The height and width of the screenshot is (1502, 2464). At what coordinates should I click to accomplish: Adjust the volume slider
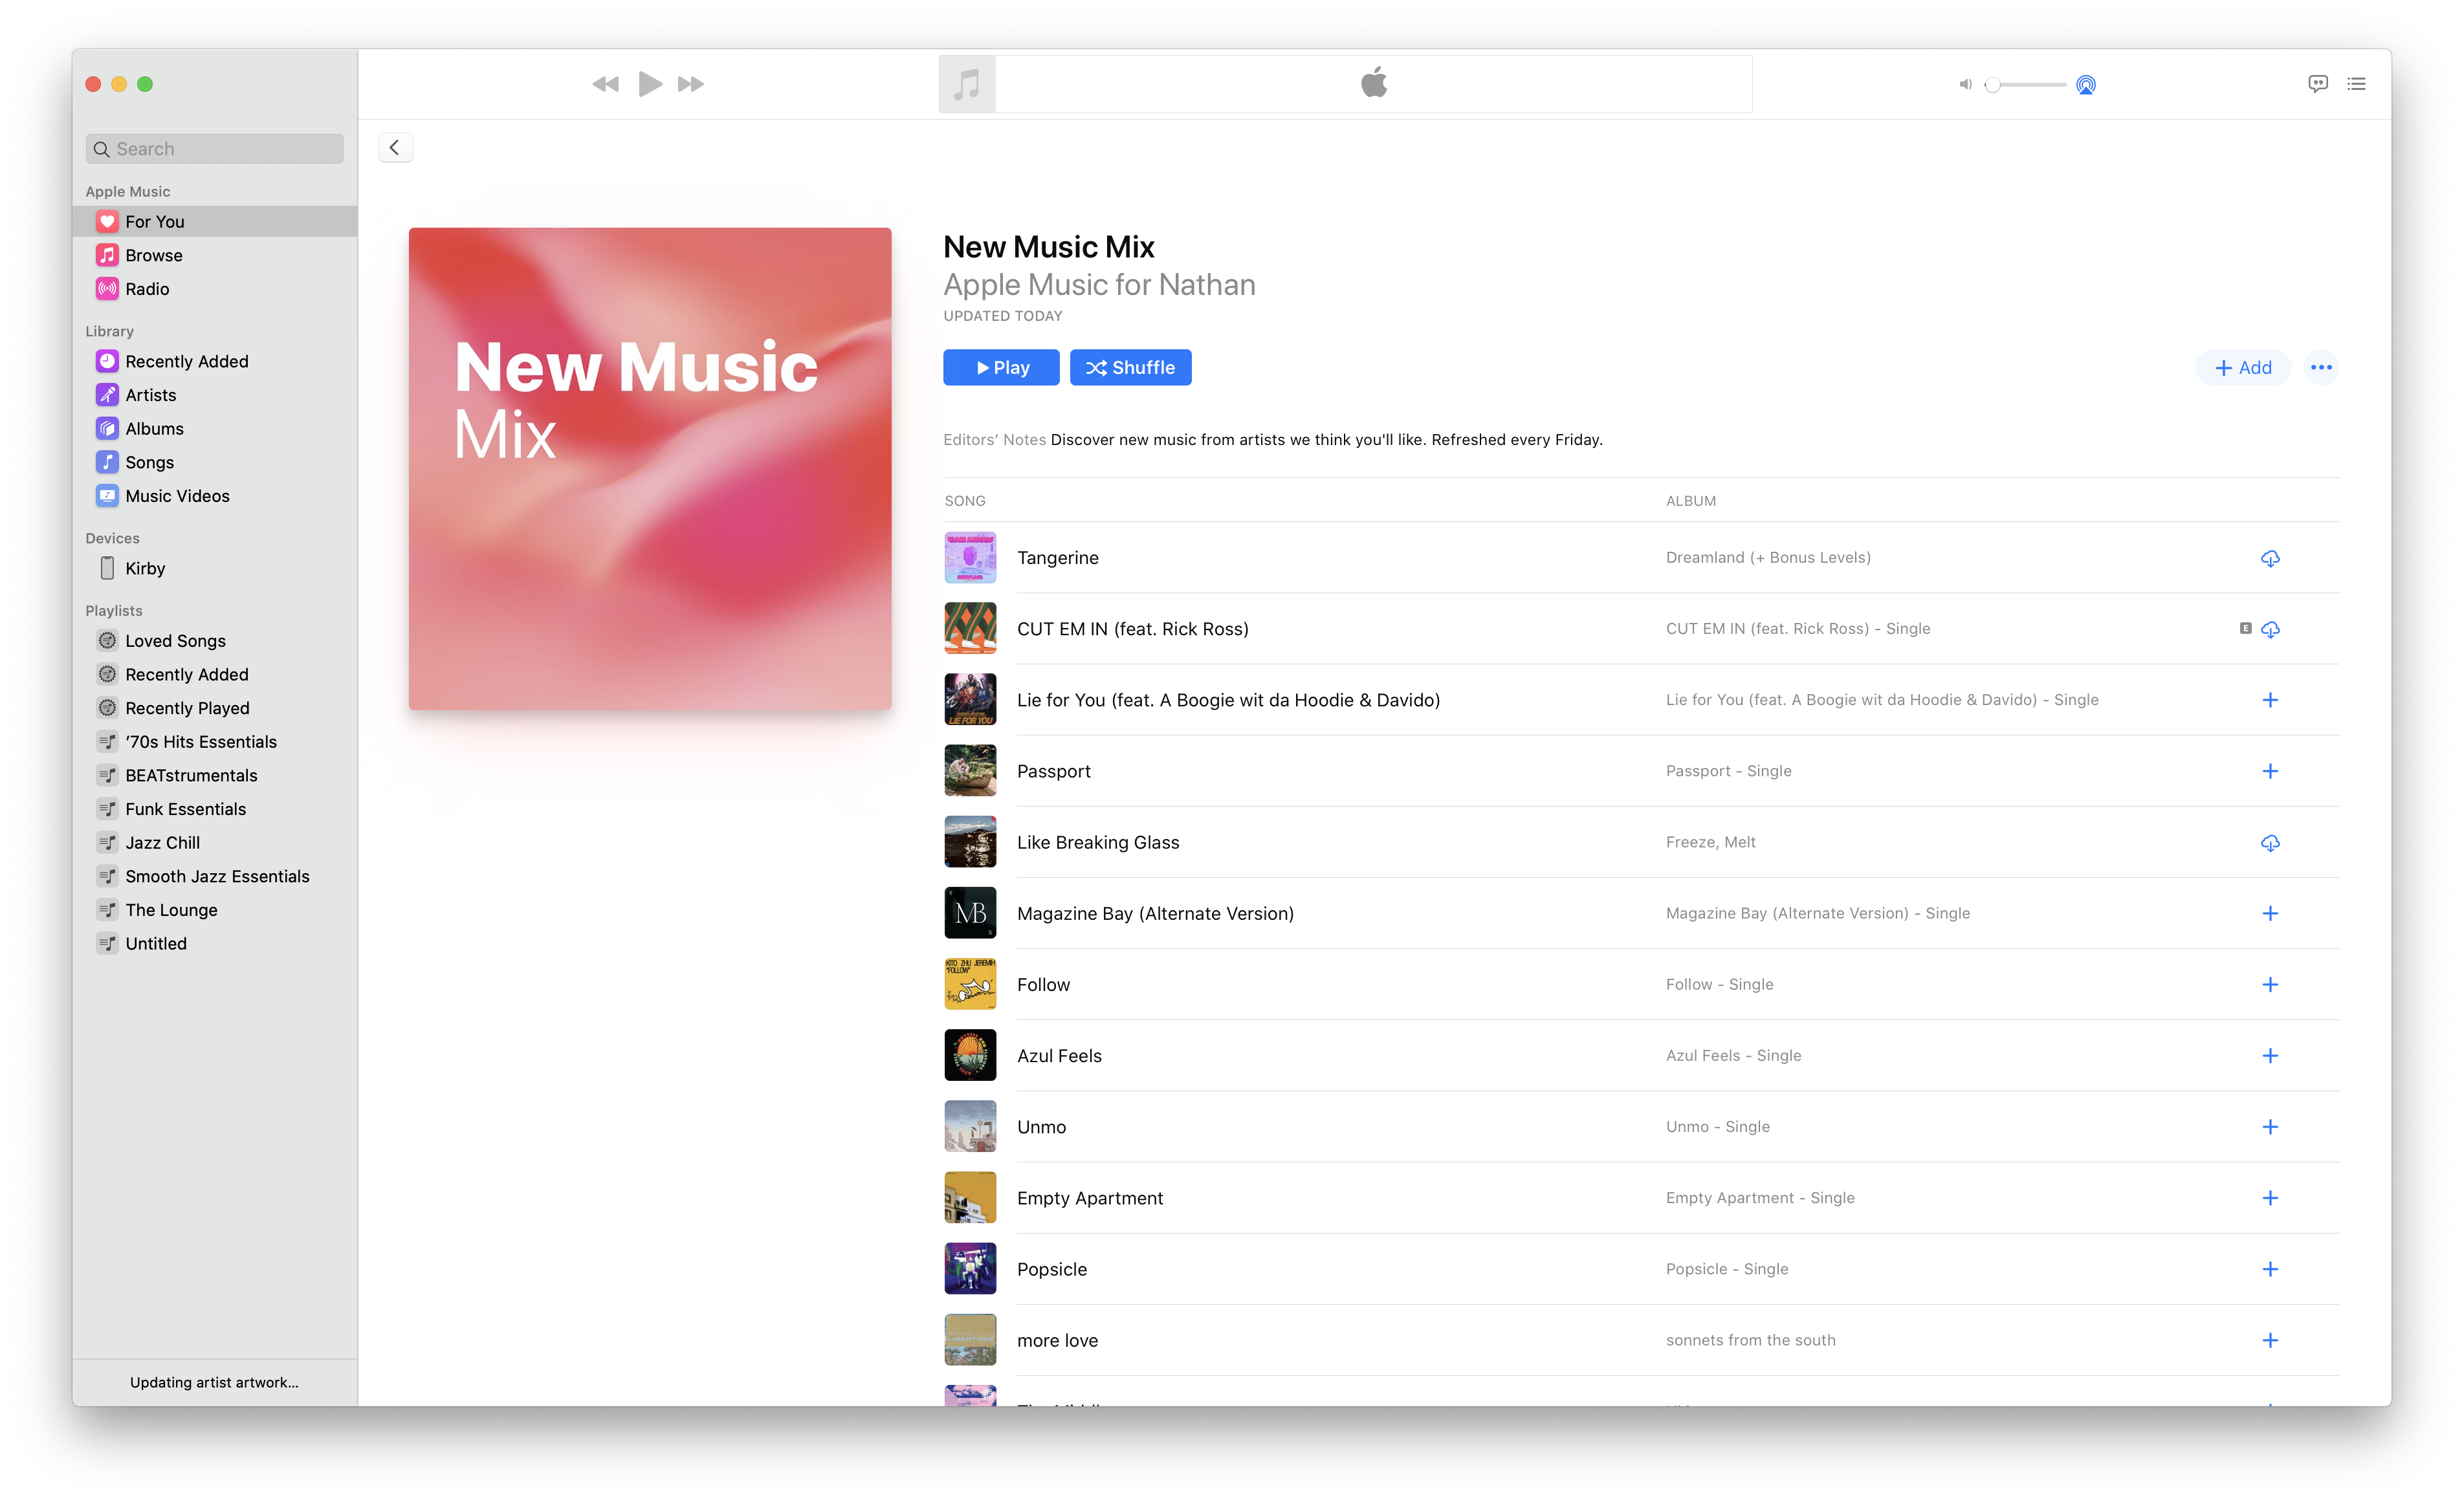coord(2026,85)
